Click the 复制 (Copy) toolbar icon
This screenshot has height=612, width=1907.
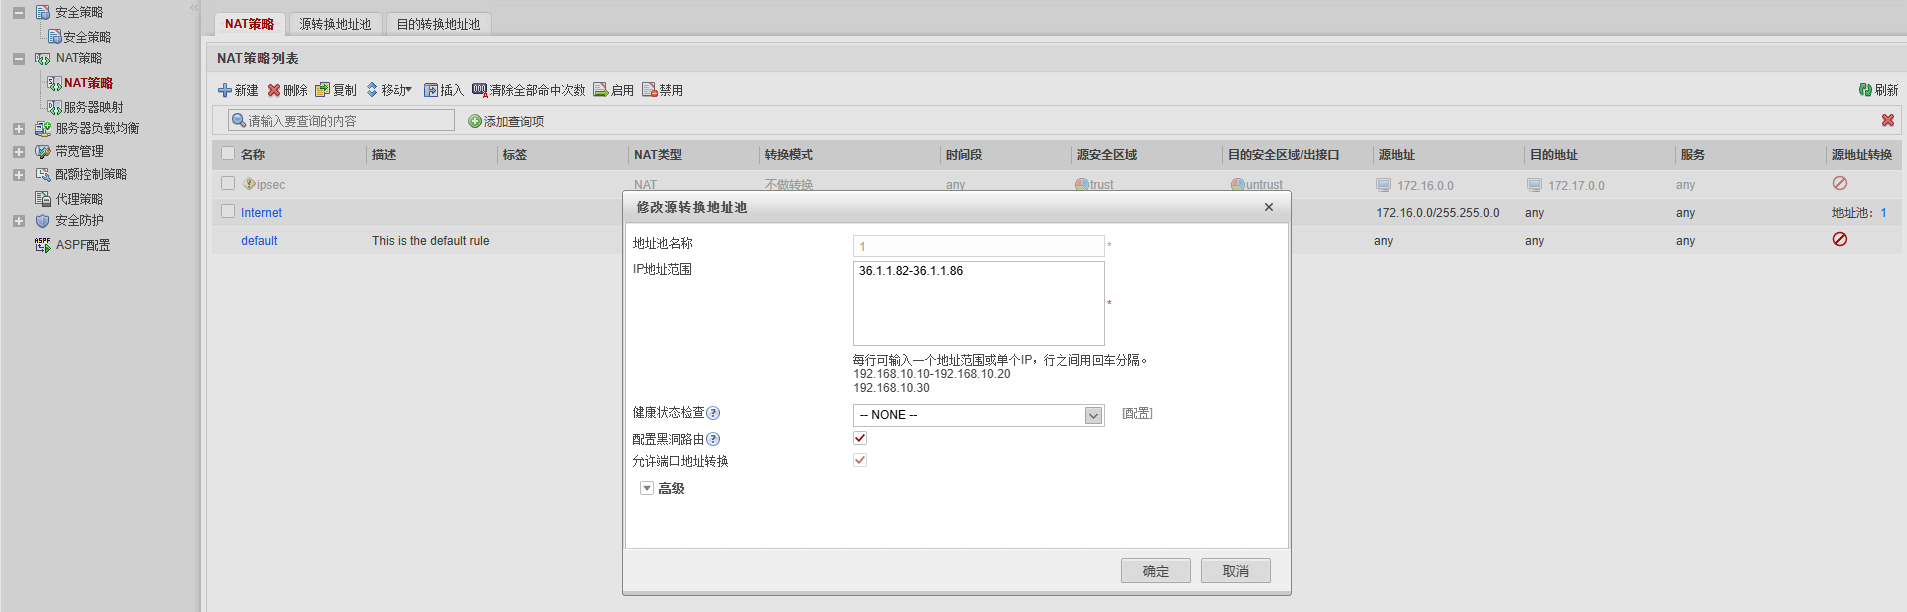click(x=322, y=90)
